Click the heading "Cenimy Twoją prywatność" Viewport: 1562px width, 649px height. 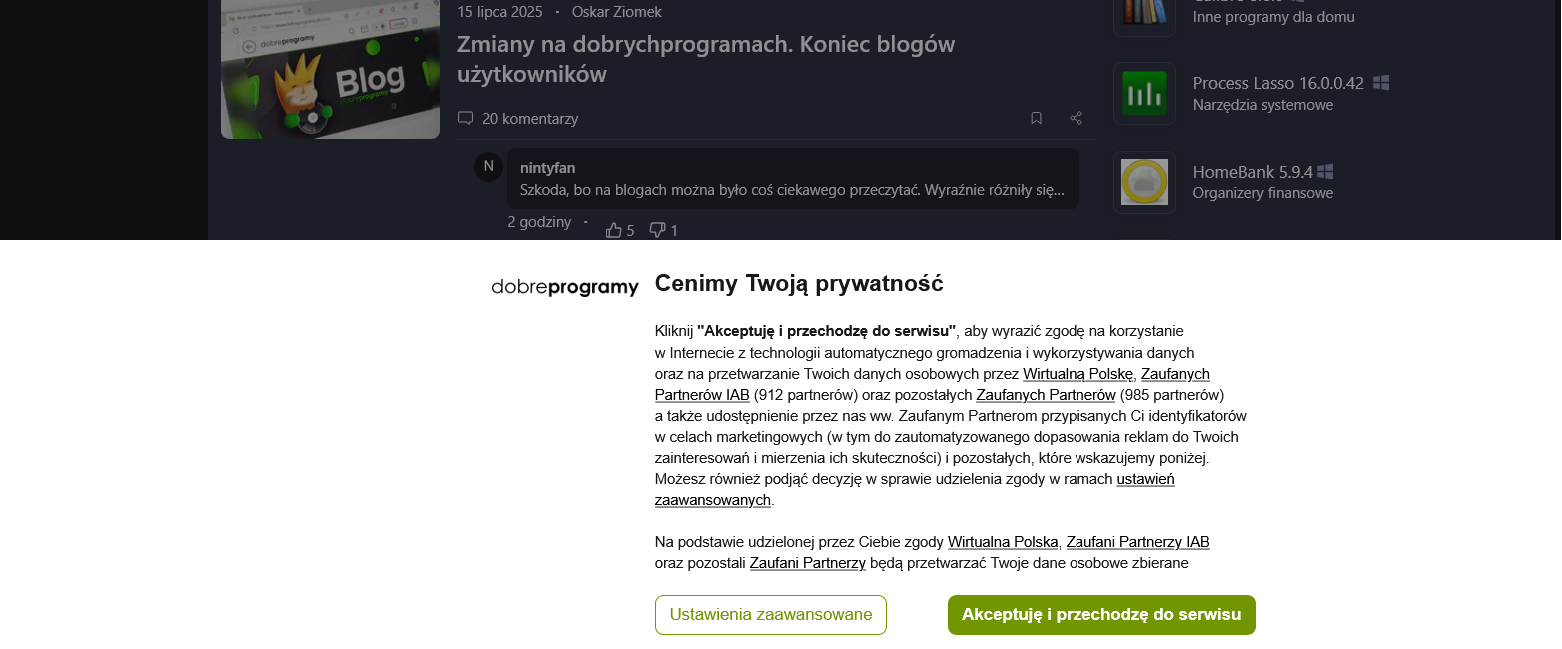799,283
